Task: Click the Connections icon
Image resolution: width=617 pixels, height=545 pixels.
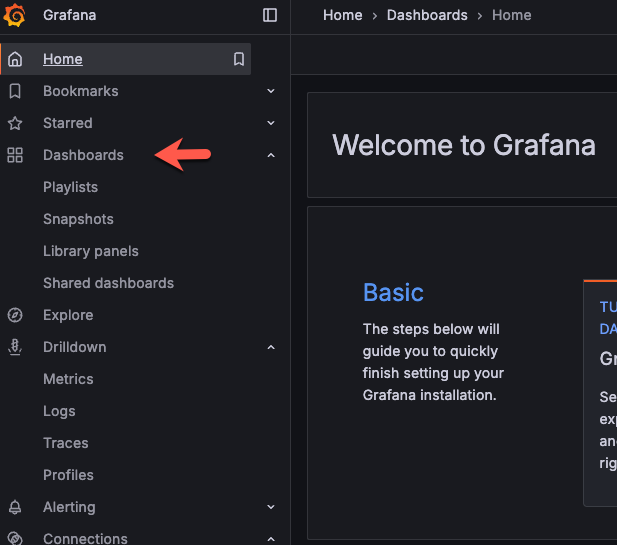Action: (15, 538)
